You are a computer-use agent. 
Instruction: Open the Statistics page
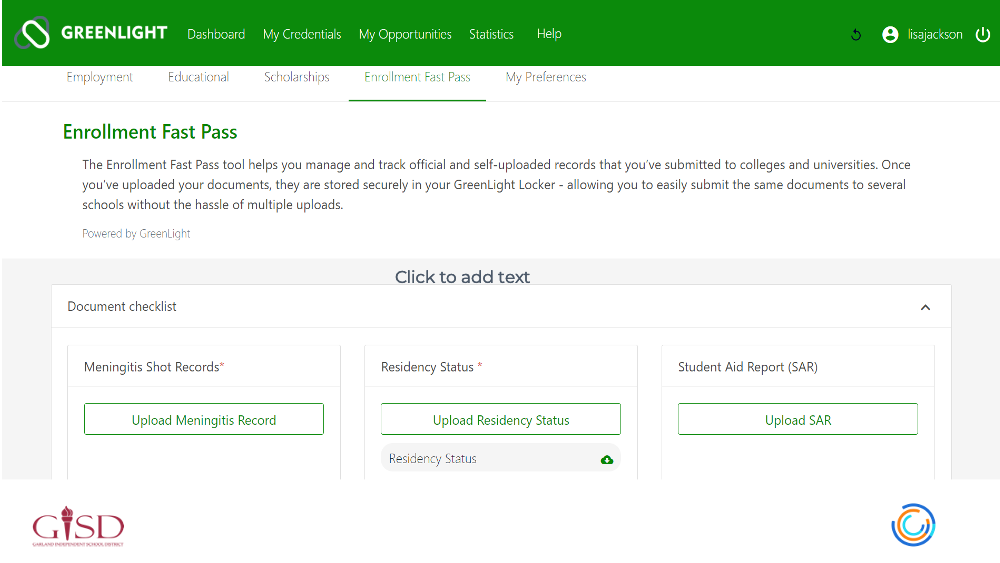point(491,34)
